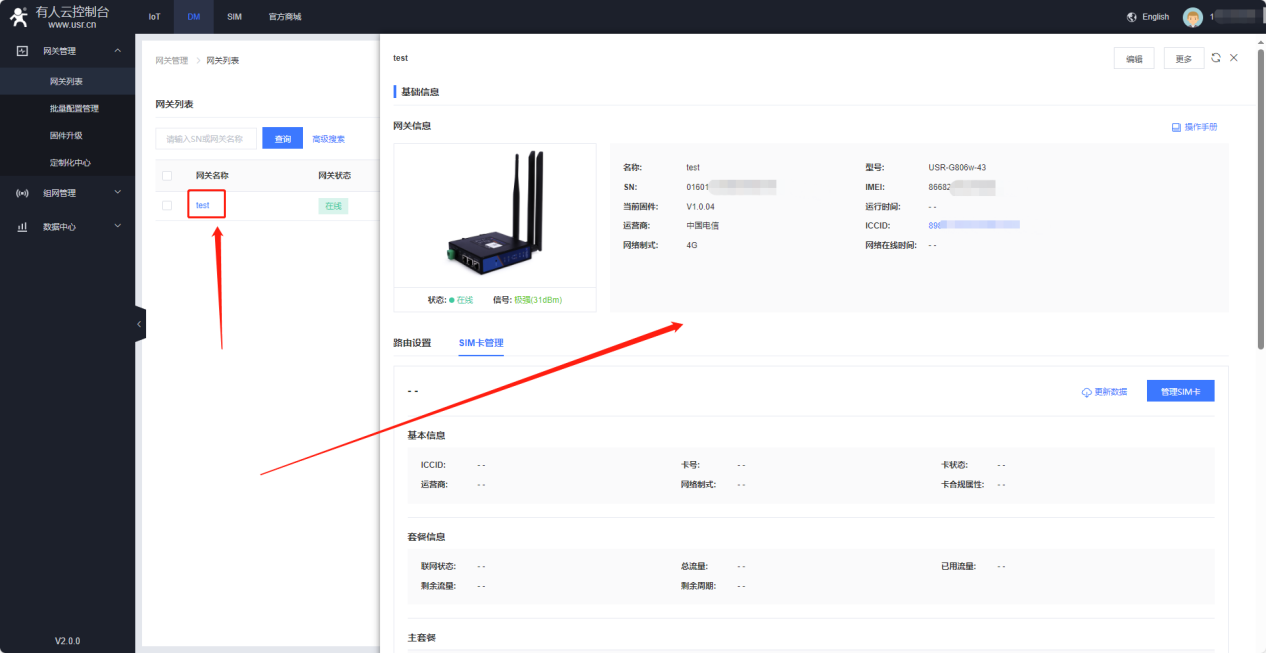Open 固件升级 in the sidebar
This screenshot has height=653, width=1266.
tap(66, 135)
